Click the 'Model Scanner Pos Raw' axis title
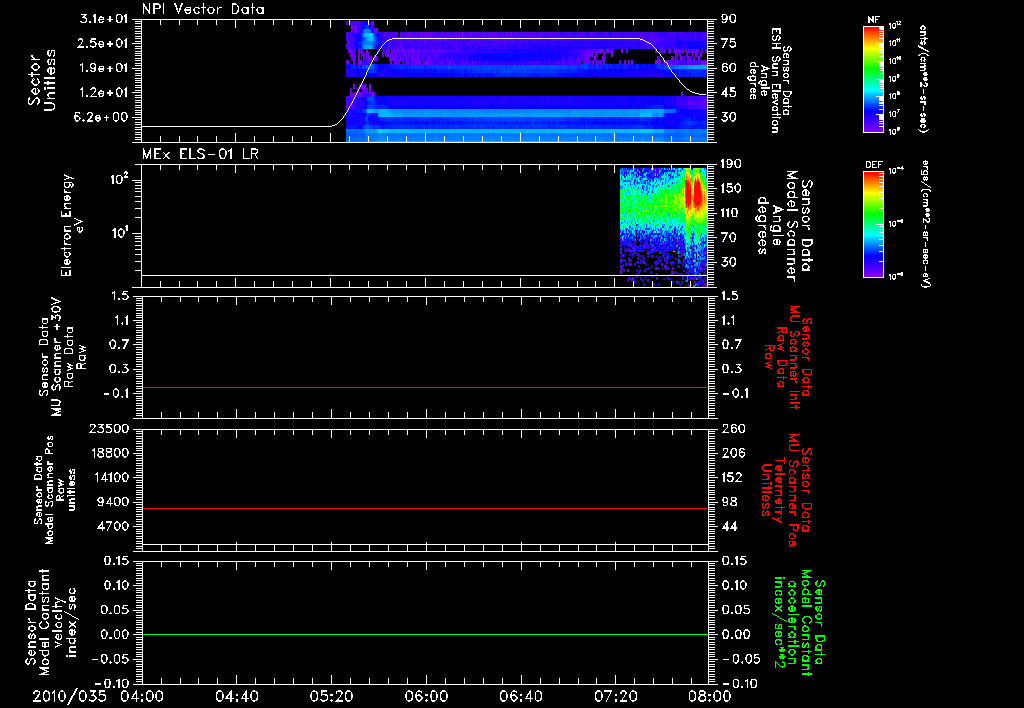1024x708 pixels. (x=55, y=490)
